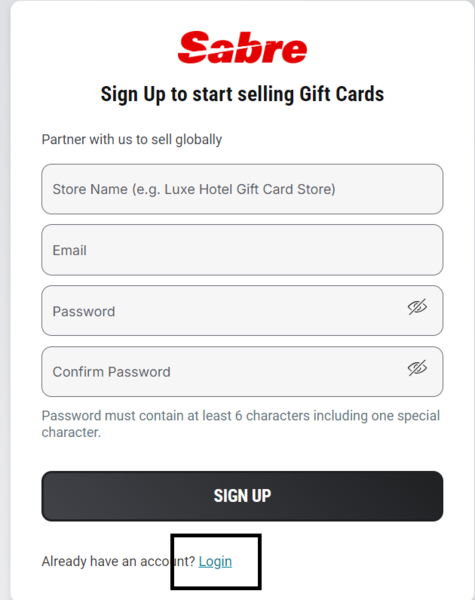Click into the Password field
The width and height of the screenshot is (475, 600).
tap(242, 311)
